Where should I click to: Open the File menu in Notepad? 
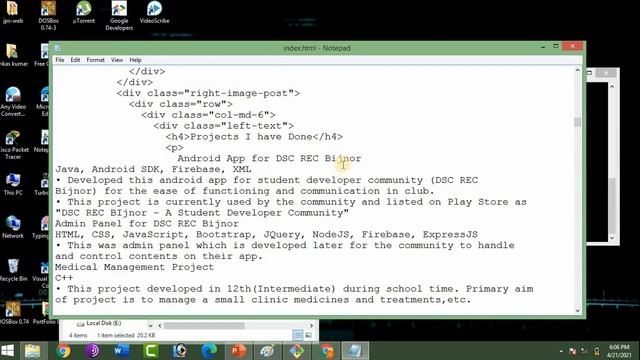click(60, 60)
